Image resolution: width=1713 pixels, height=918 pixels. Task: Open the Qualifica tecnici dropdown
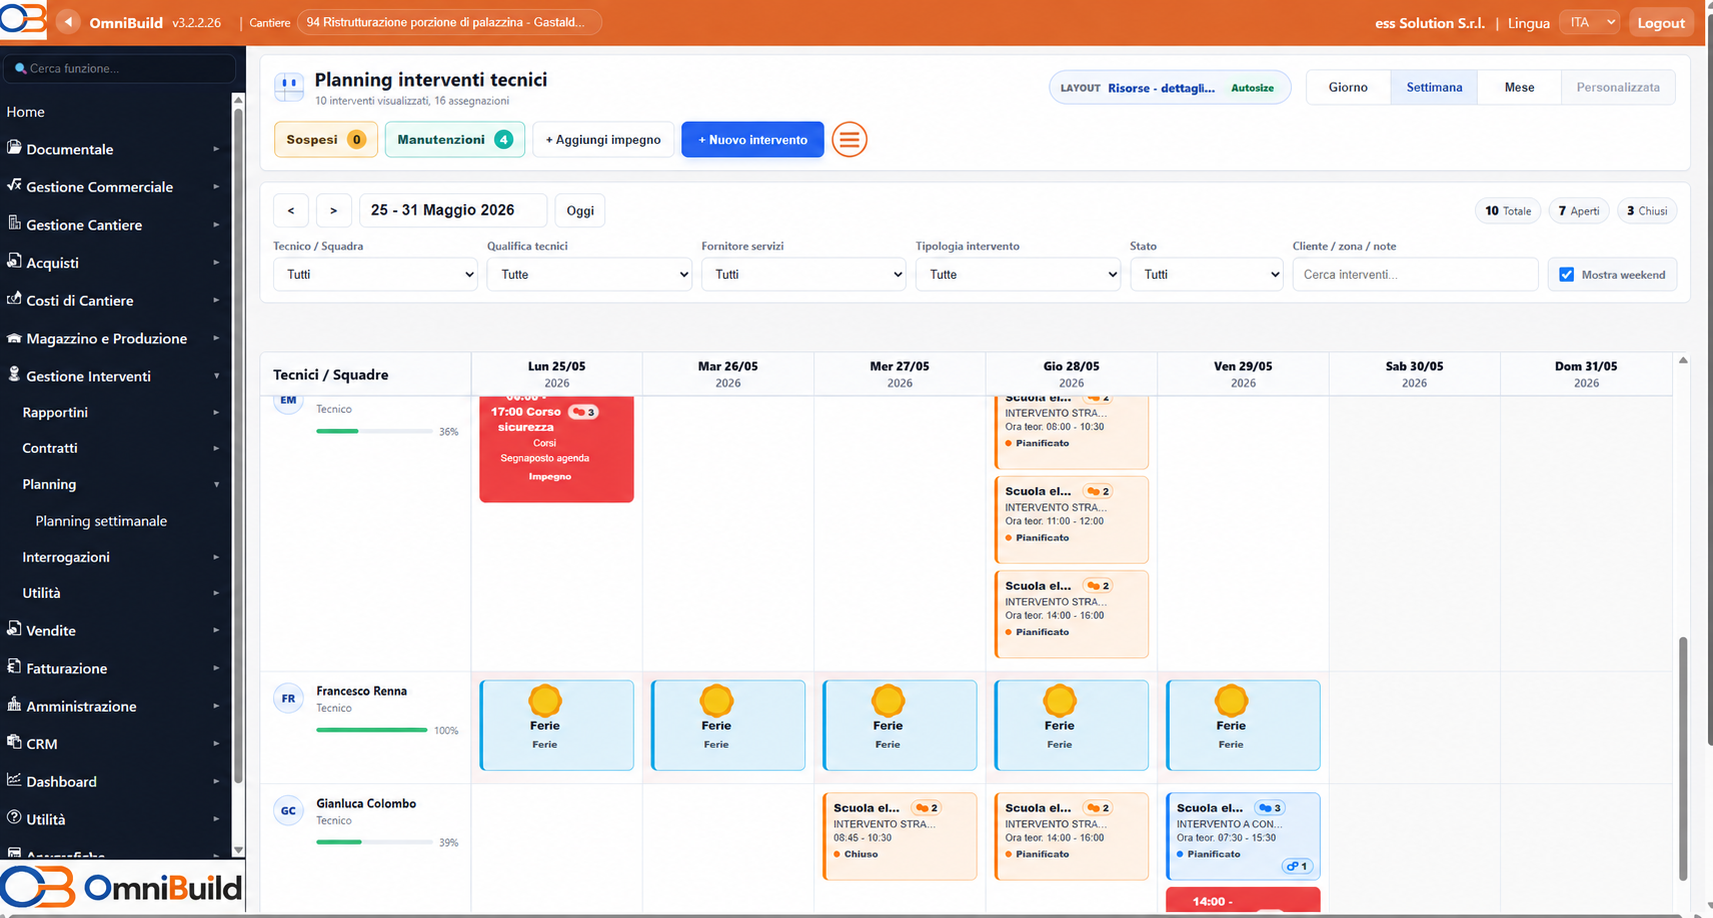589,274
